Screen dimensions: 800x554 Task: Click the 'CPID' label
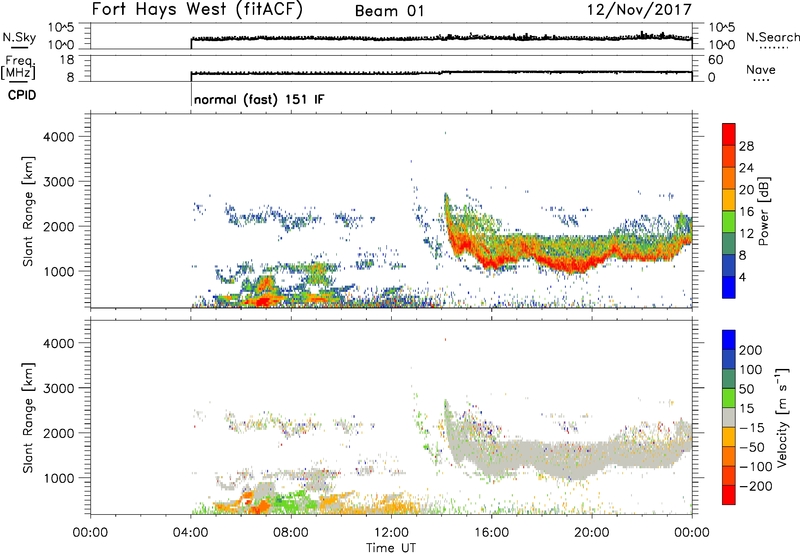click(21, 95)
